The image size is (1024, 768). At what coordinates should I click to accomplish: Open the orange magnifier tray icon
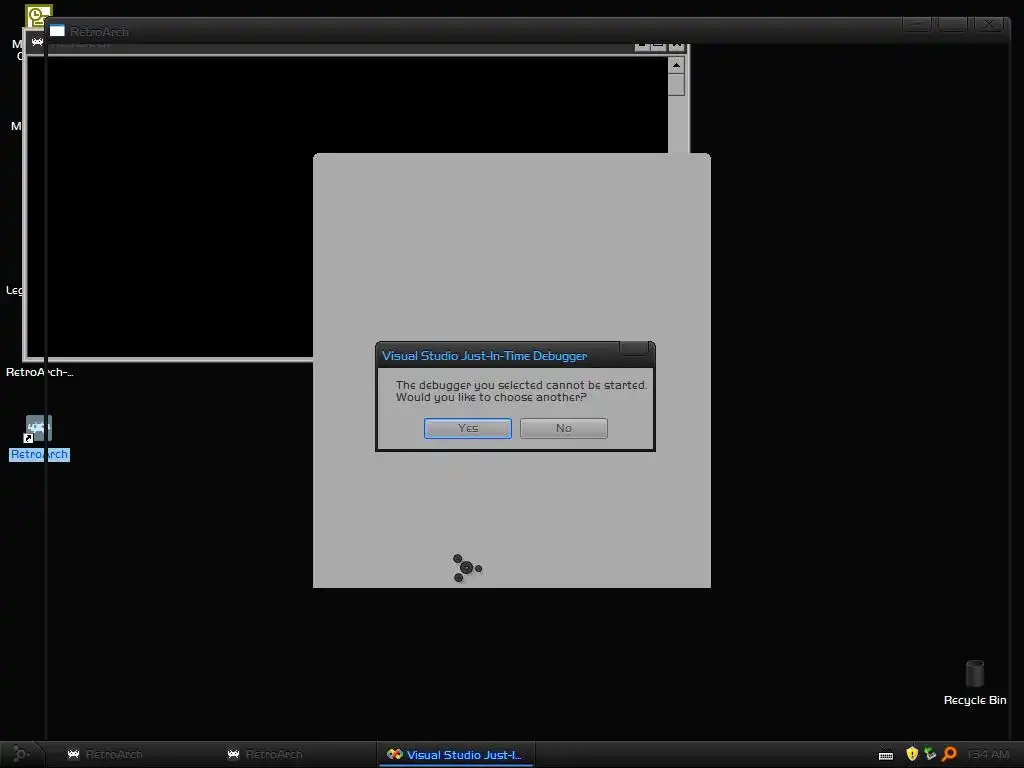950,754
